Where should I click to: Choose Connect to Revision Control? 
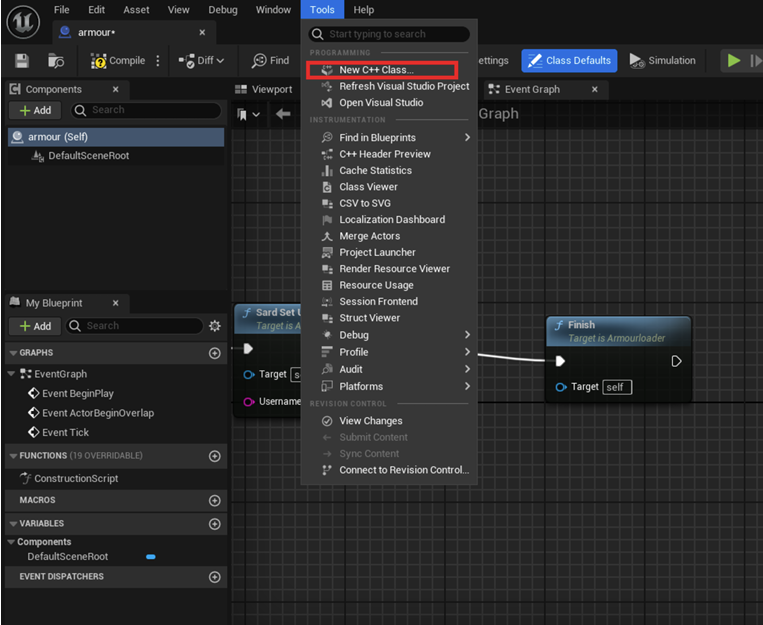click(389, 470)
